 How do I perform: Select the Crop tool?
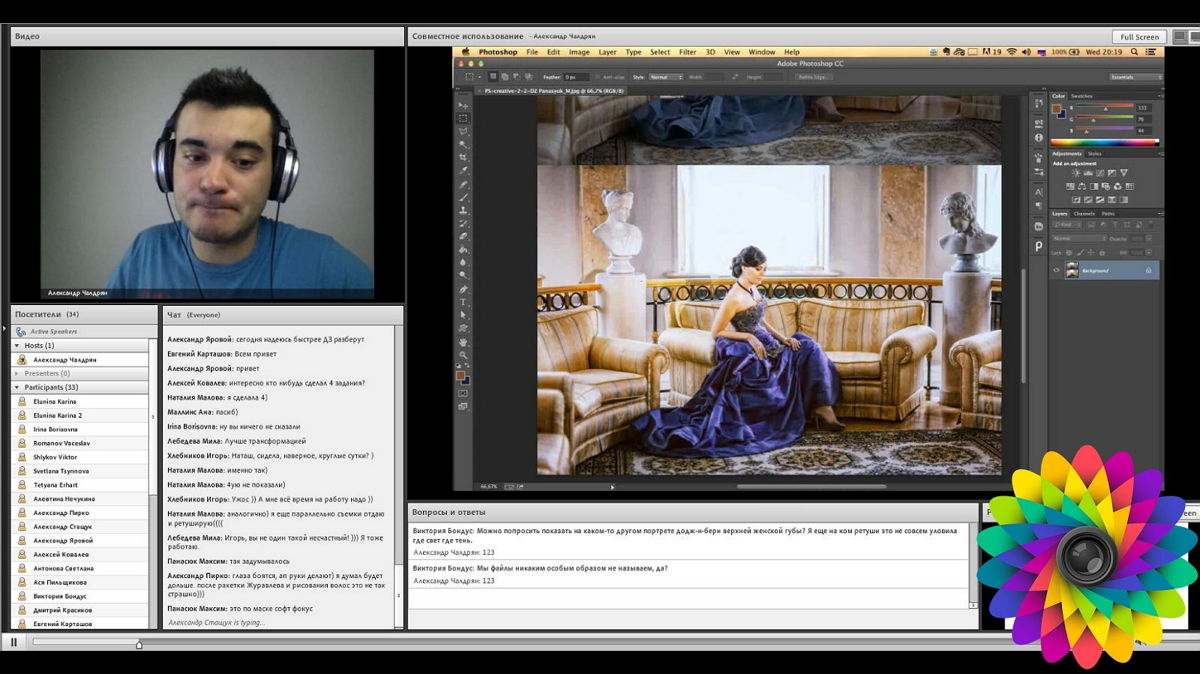[x=463, y=158]
